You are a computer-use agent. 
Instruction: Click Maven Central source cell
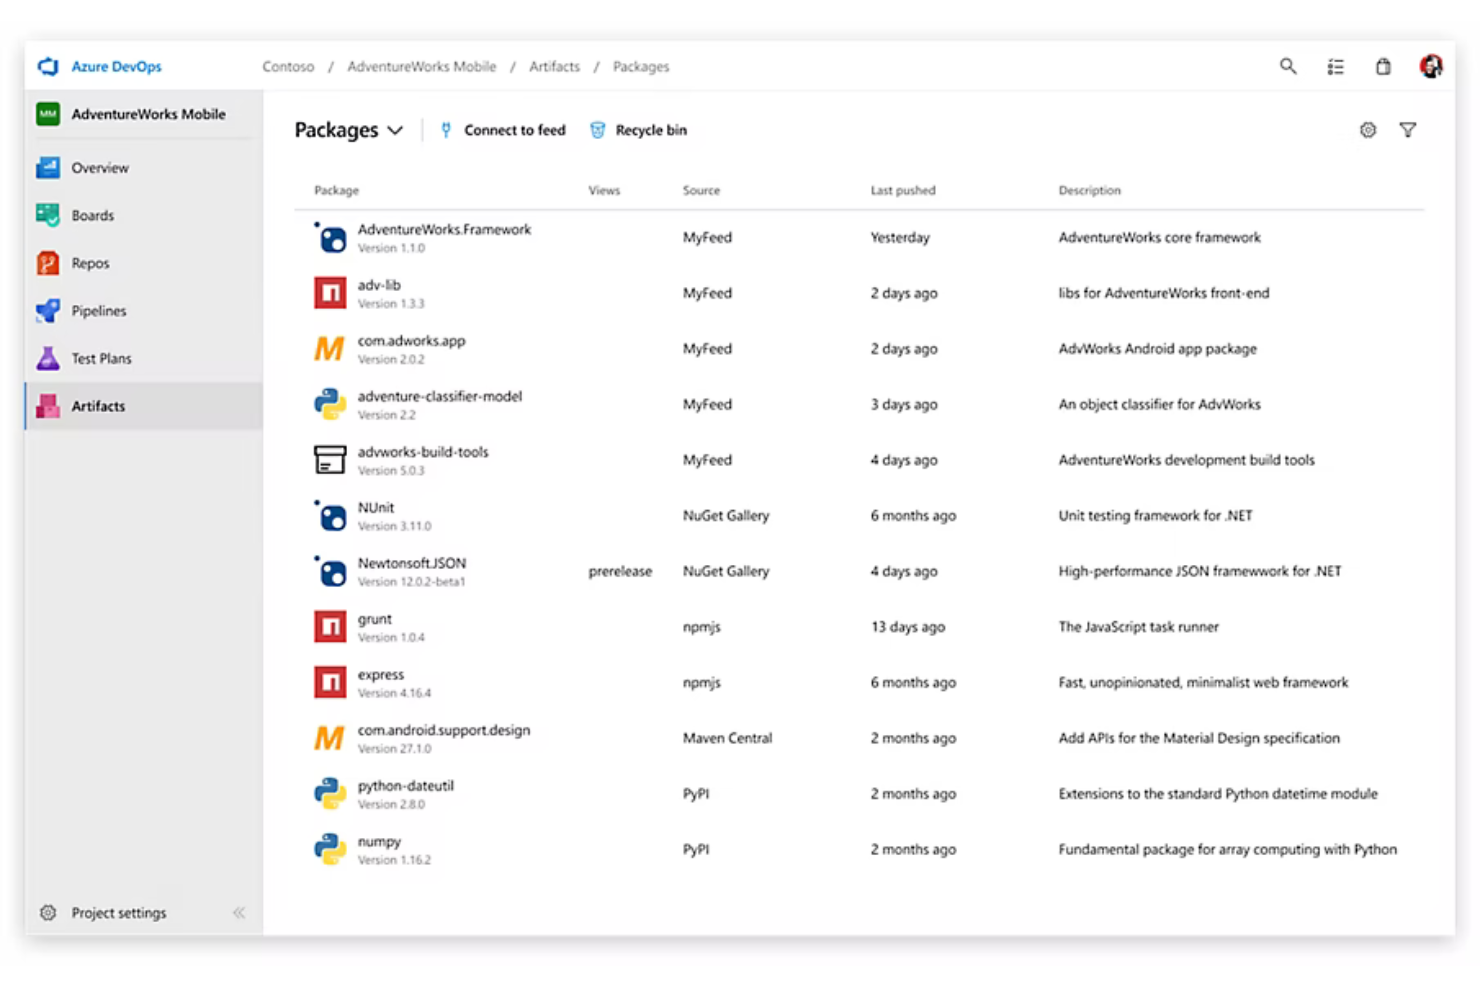[727, 738]
